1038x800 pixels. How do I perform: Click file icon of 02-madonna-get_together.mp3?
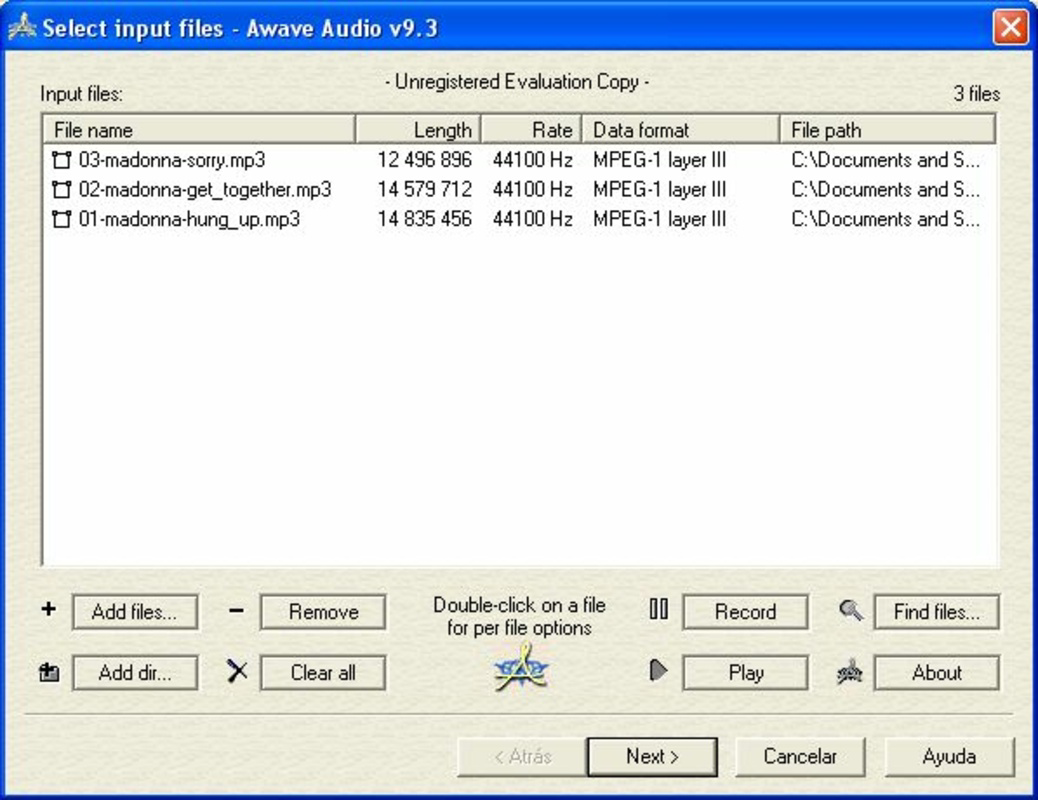click(62, 190)
